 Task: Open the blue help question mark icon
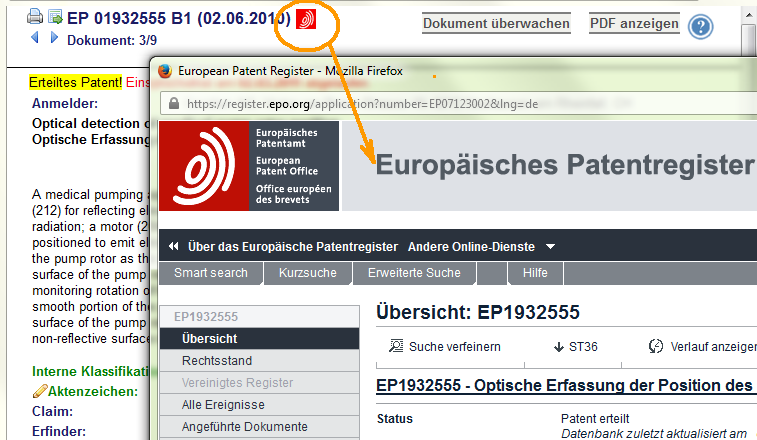tap(700, 27)
